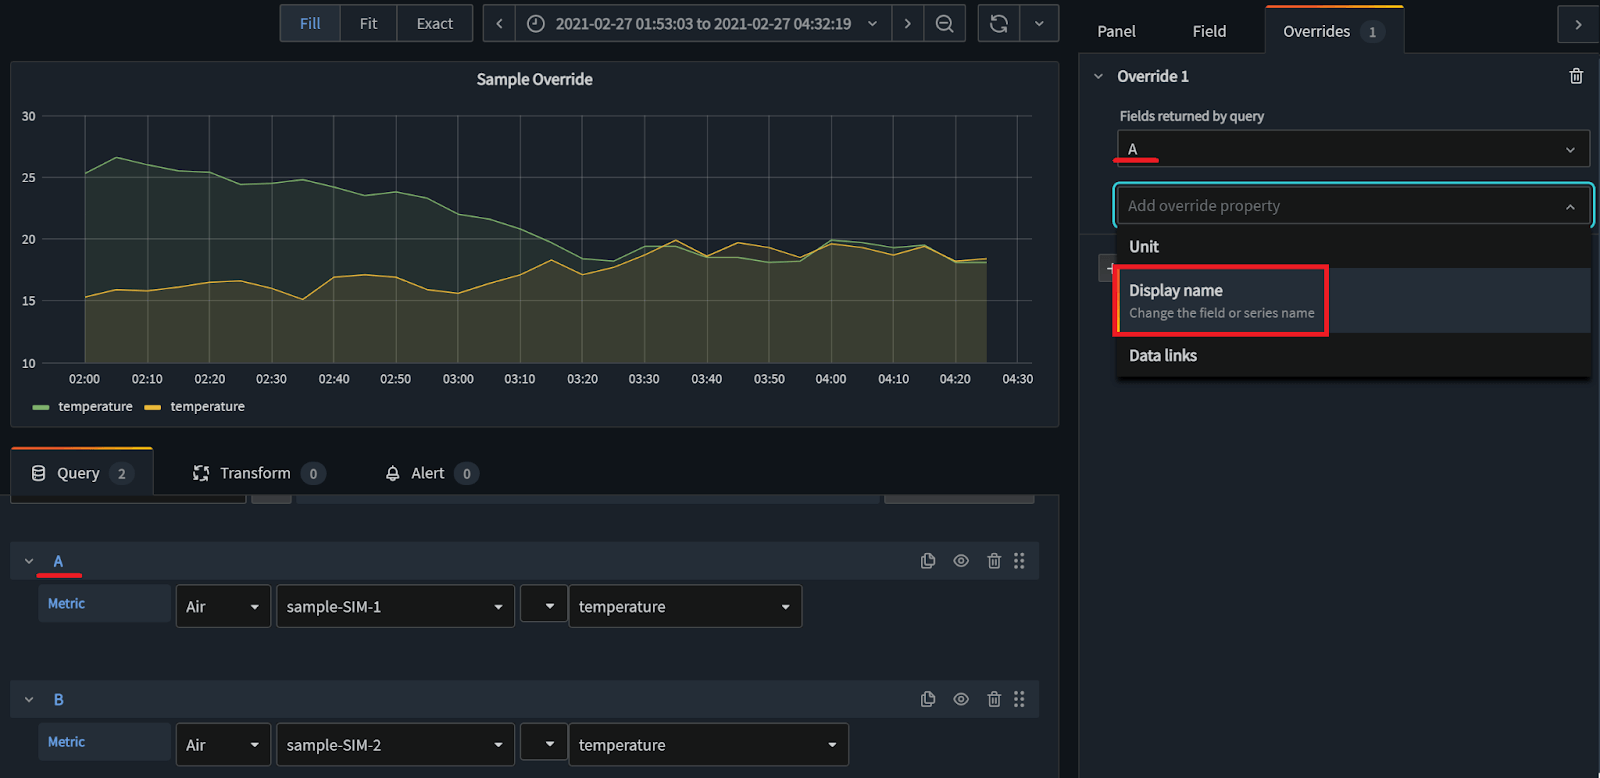The image size is (1600, 778).
Task: Select the Fit view button
Action: pyautogui.click(x=368, y=24)
